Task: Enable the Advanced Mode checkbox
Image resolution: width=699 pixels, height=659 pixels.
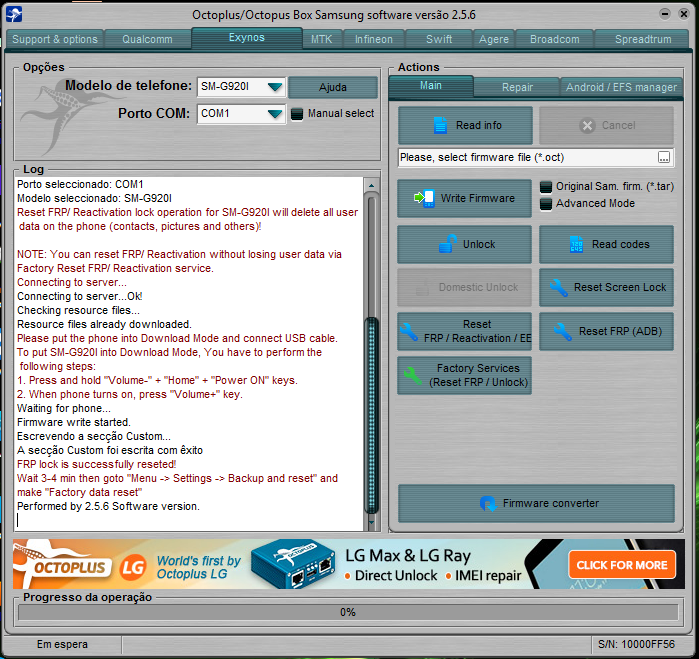Action: pyautogui.click(x=546, y=204)
